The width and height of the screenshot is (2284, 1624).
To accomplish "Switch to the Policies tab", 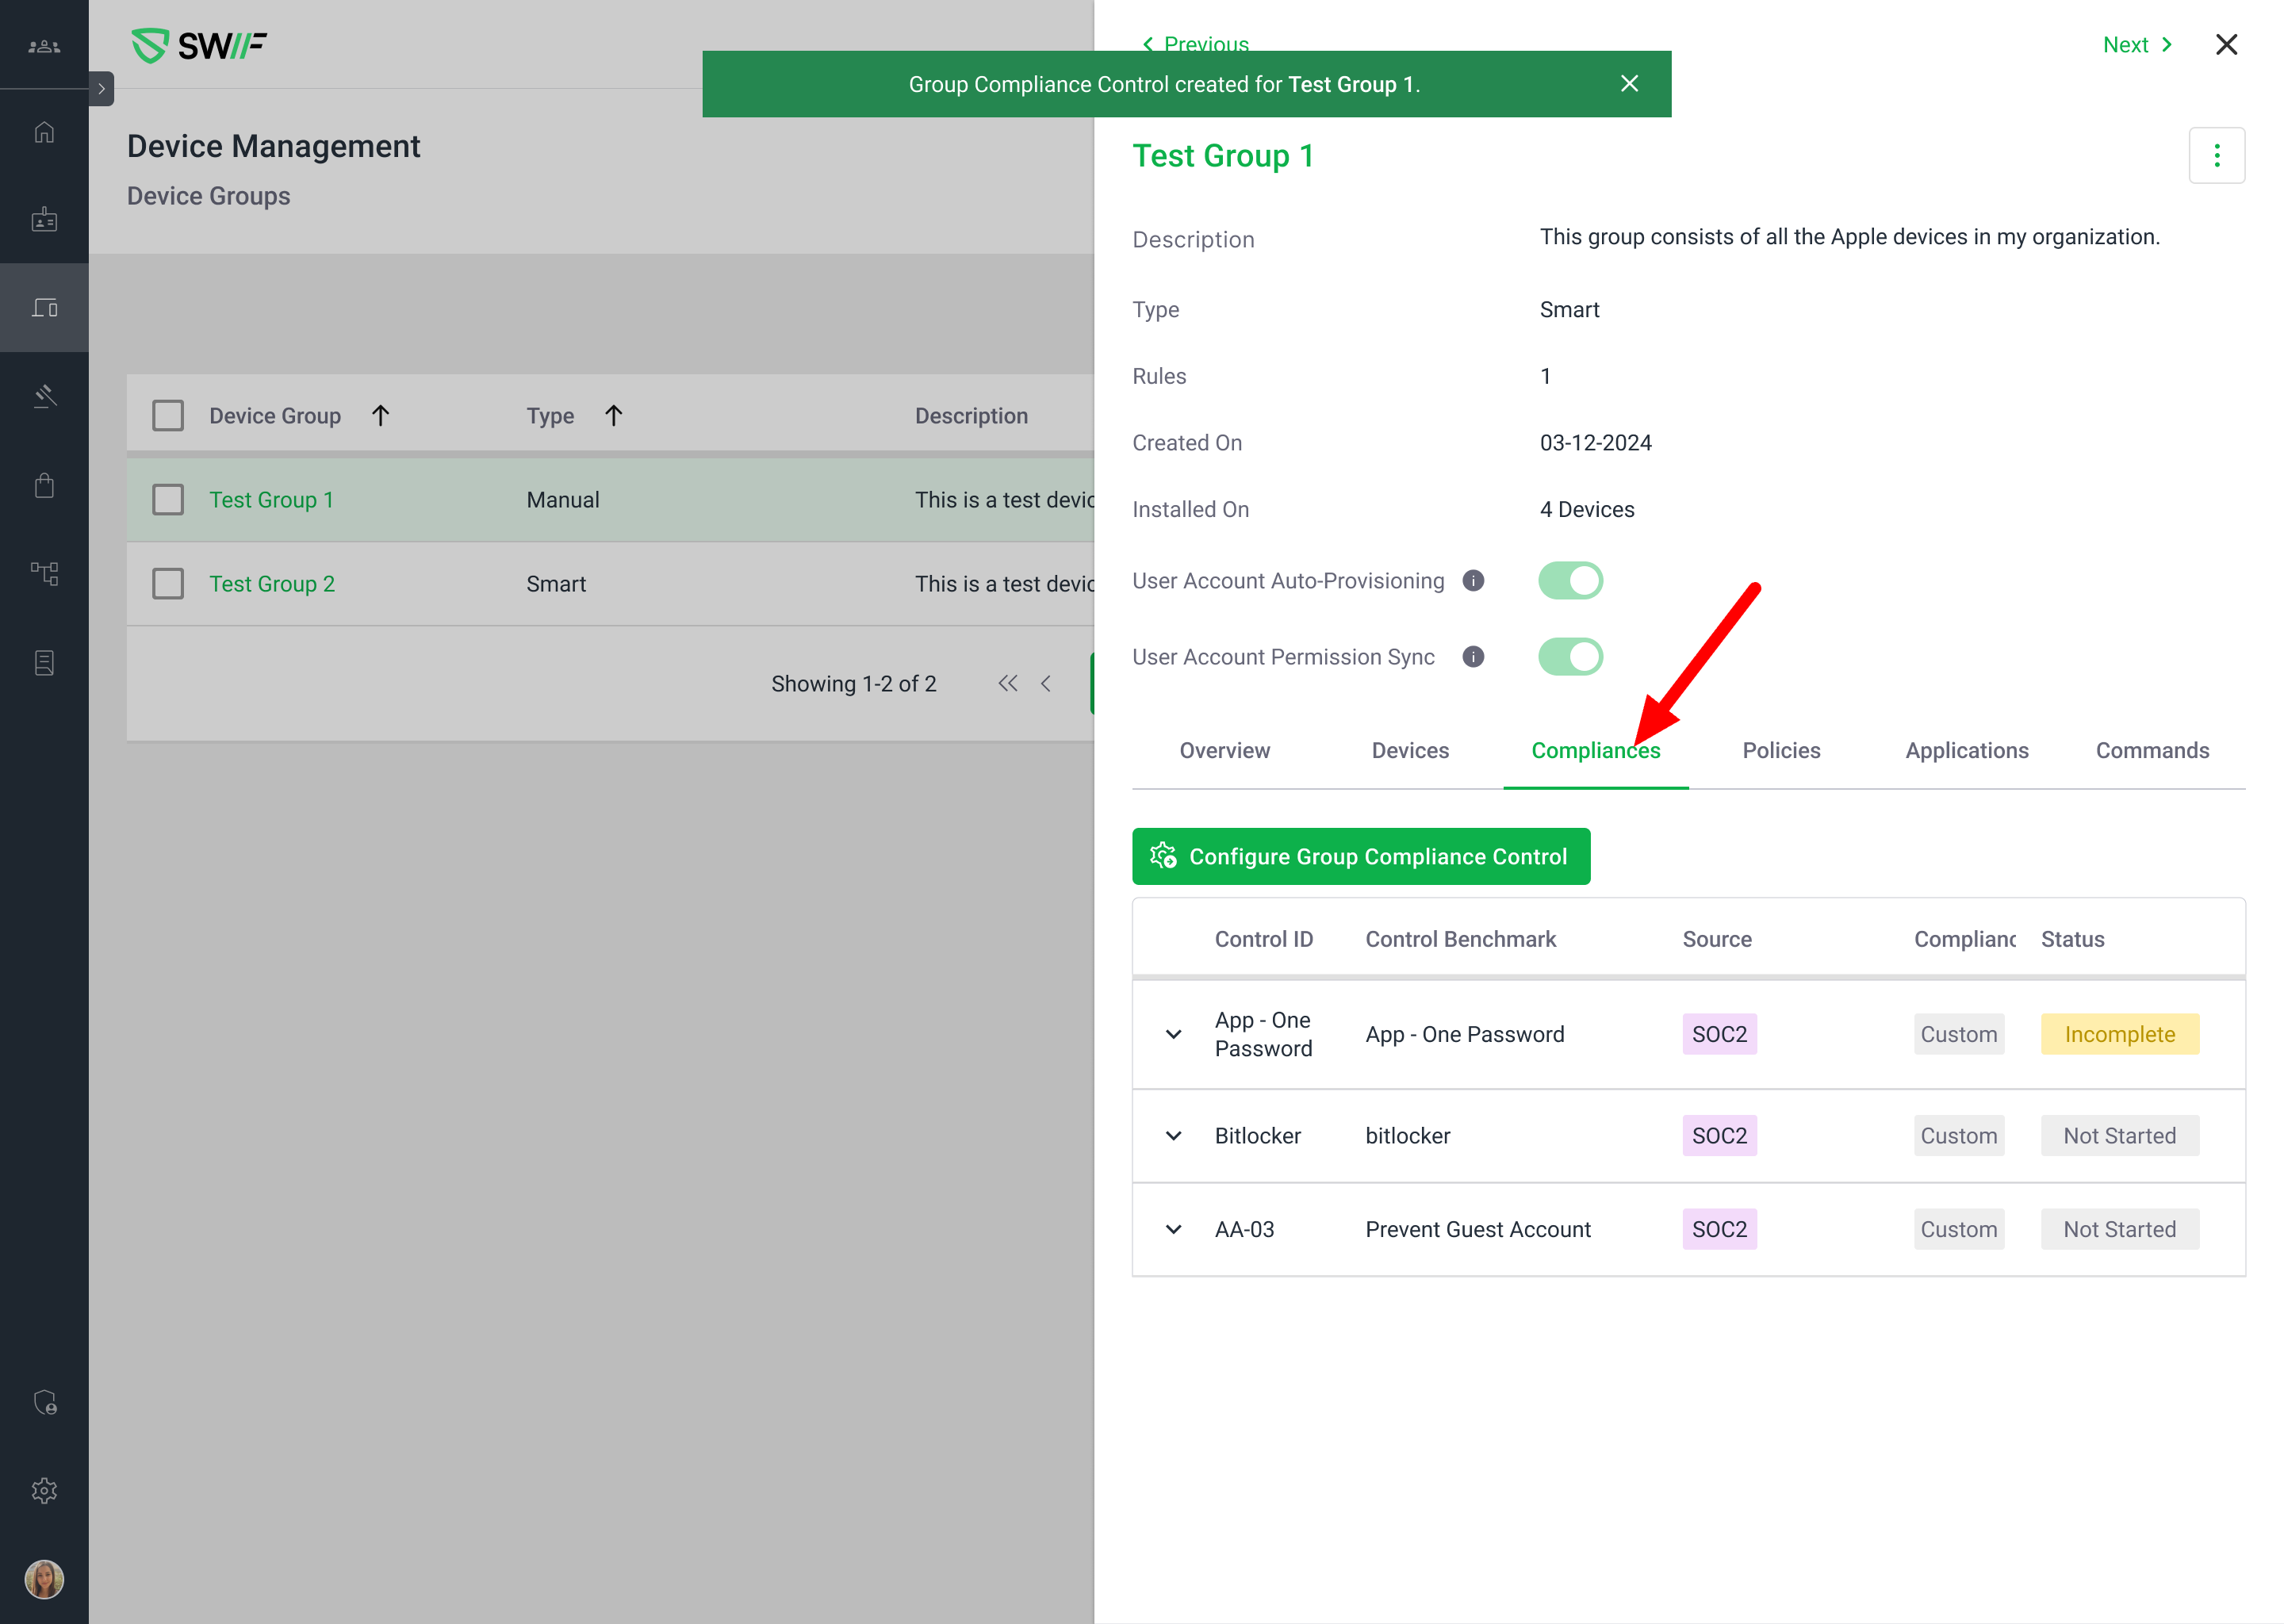I will click(1781, 751).
